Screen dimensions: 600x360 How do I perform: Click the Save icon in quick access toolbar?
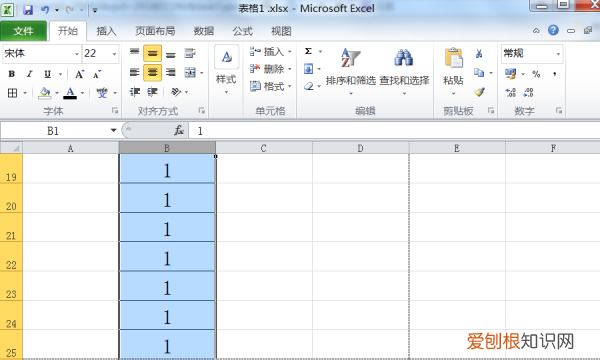(28, 10)
